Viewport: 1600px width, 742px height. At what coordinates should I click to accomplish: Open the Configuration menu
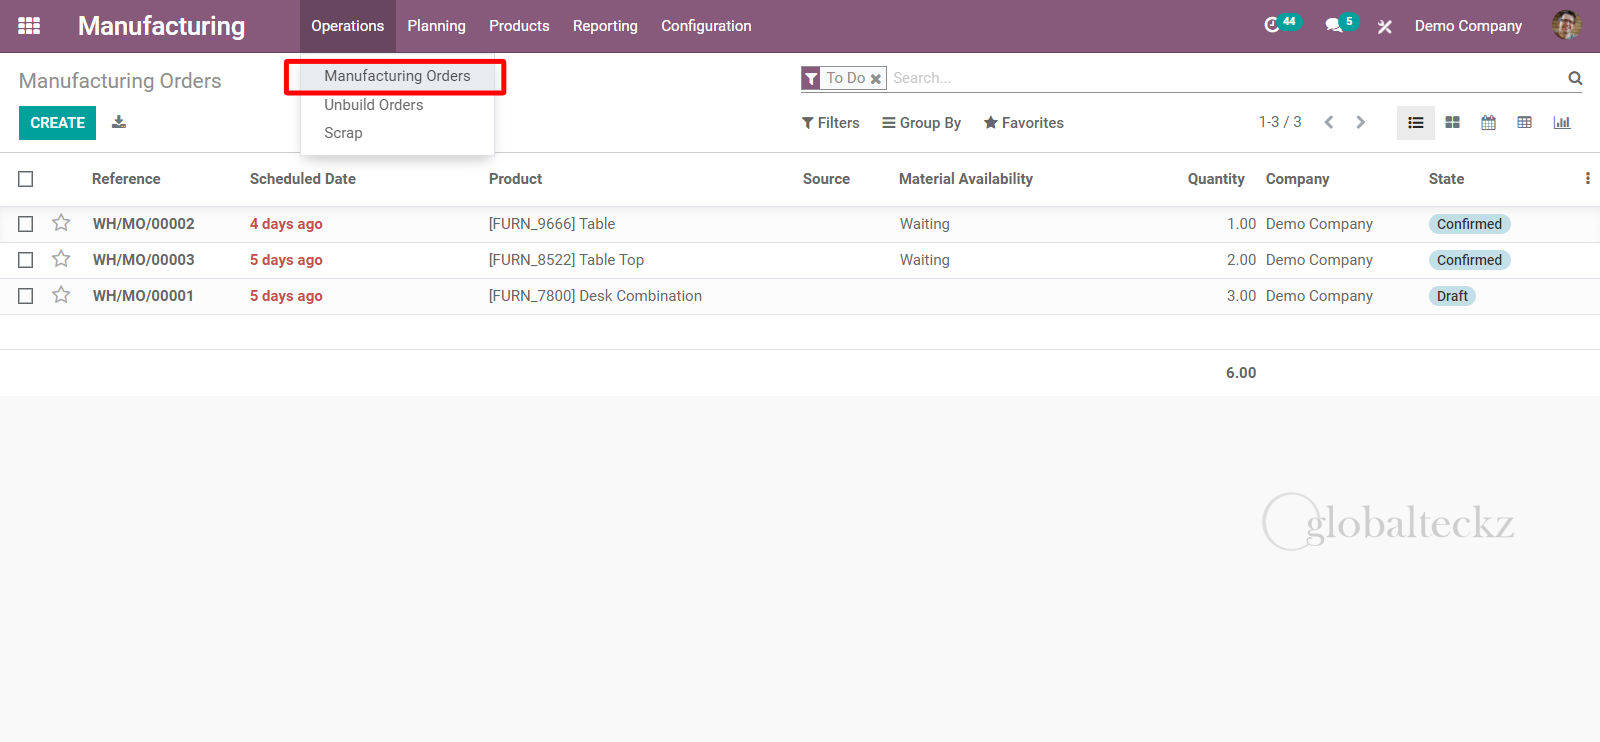(x=706, y=26)
